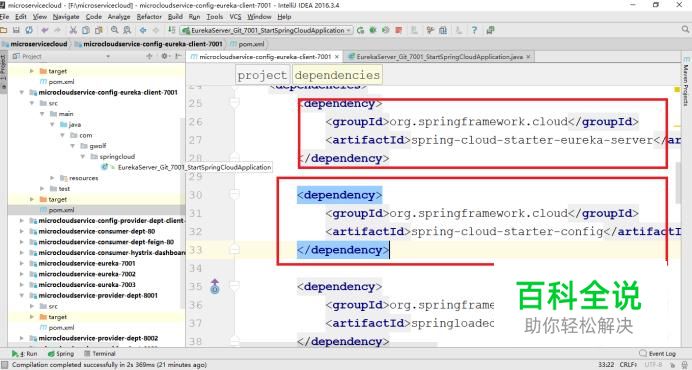This screenshot has height=370, width=692.
Task: Click the Replace toolbar icon
Action: pyautogui.click(x=127, y=30)
